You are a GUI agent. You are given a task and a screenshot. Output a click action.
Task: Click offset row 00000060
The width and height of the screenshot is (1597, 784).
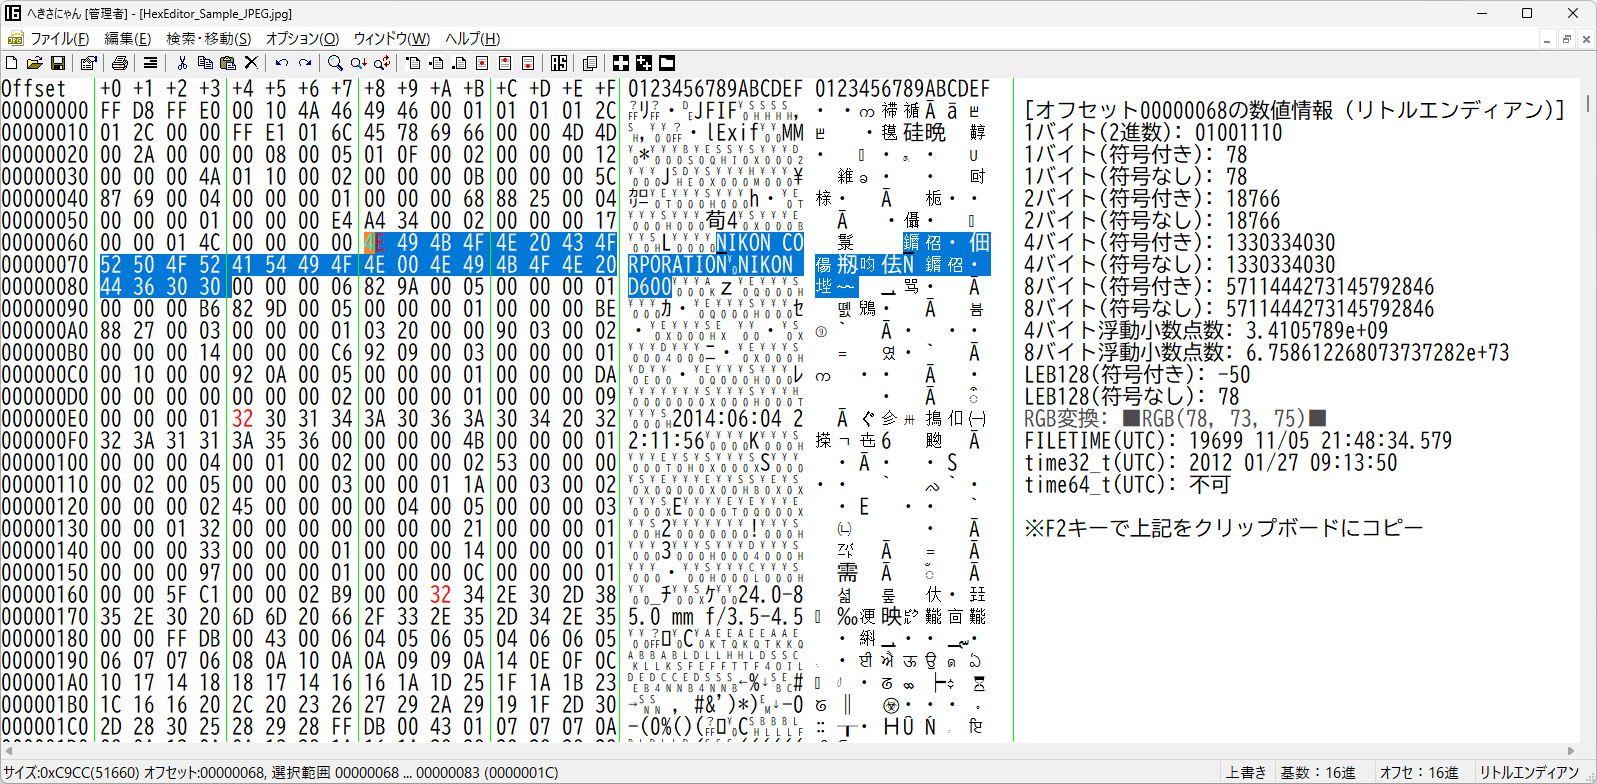45,243
